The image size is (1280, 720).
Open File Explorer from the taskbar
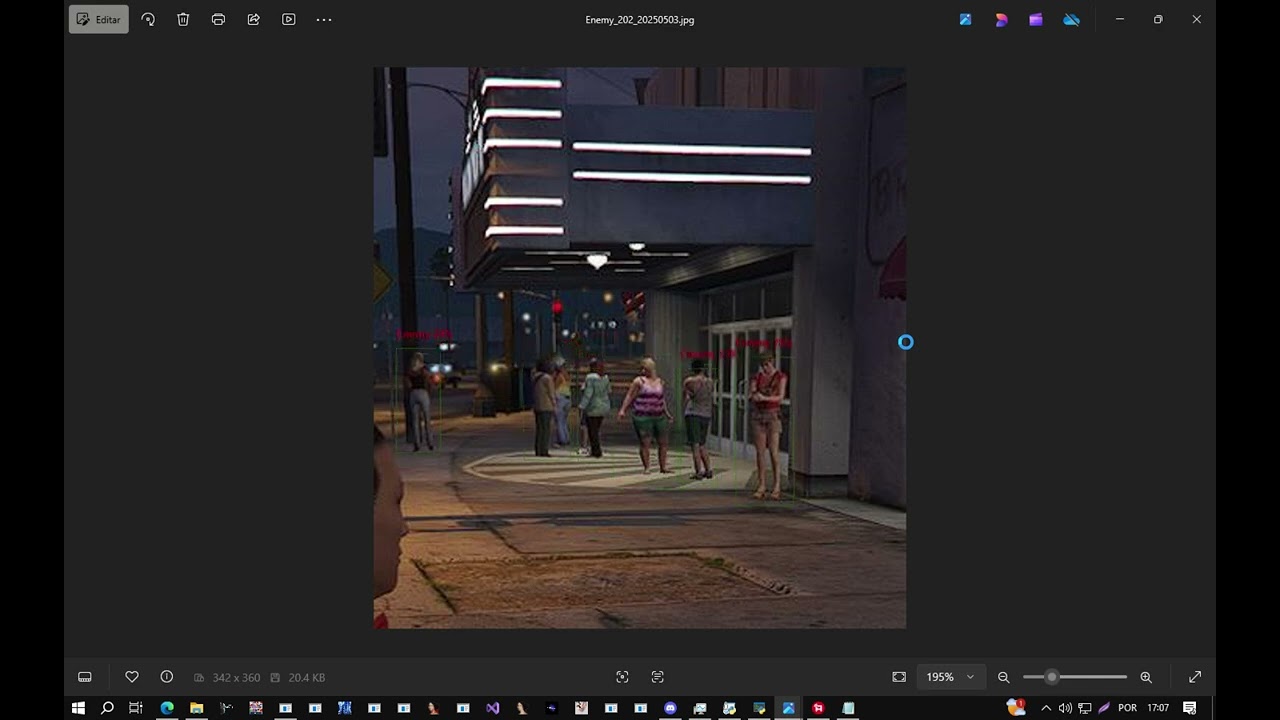197,708
